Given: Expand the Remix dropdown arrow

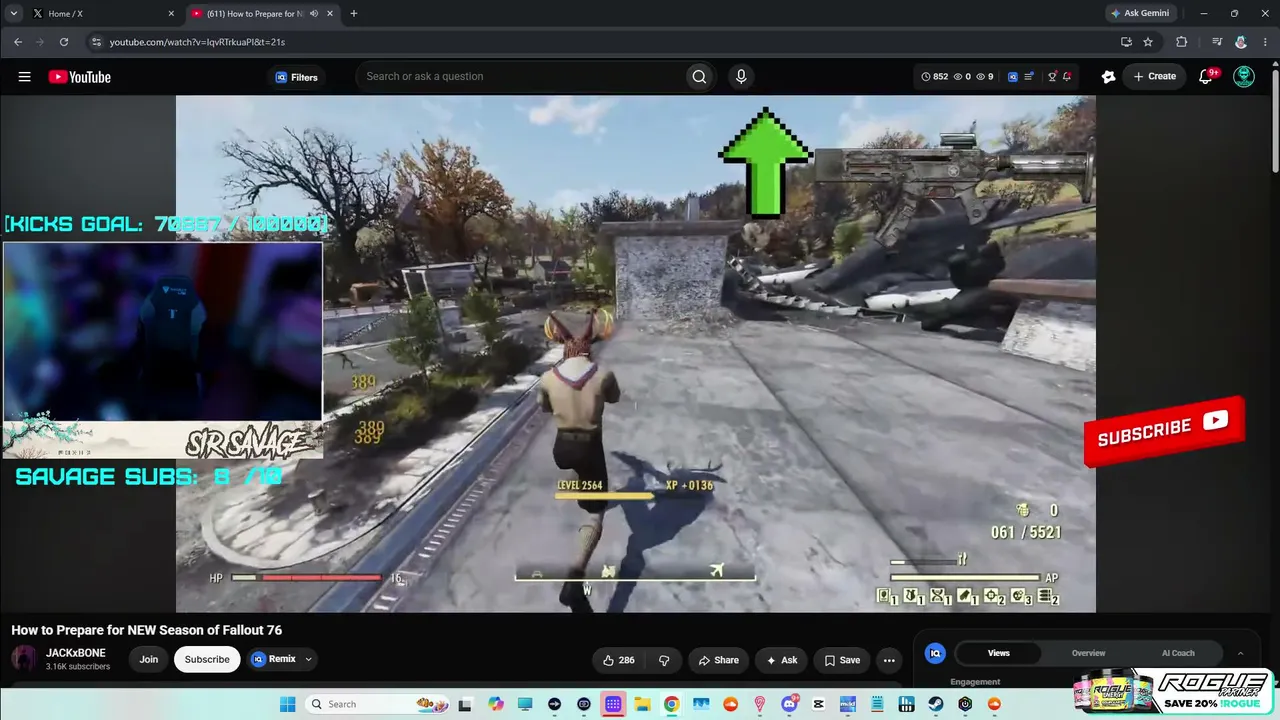Looking at the screenshot, I should [309, 659].
